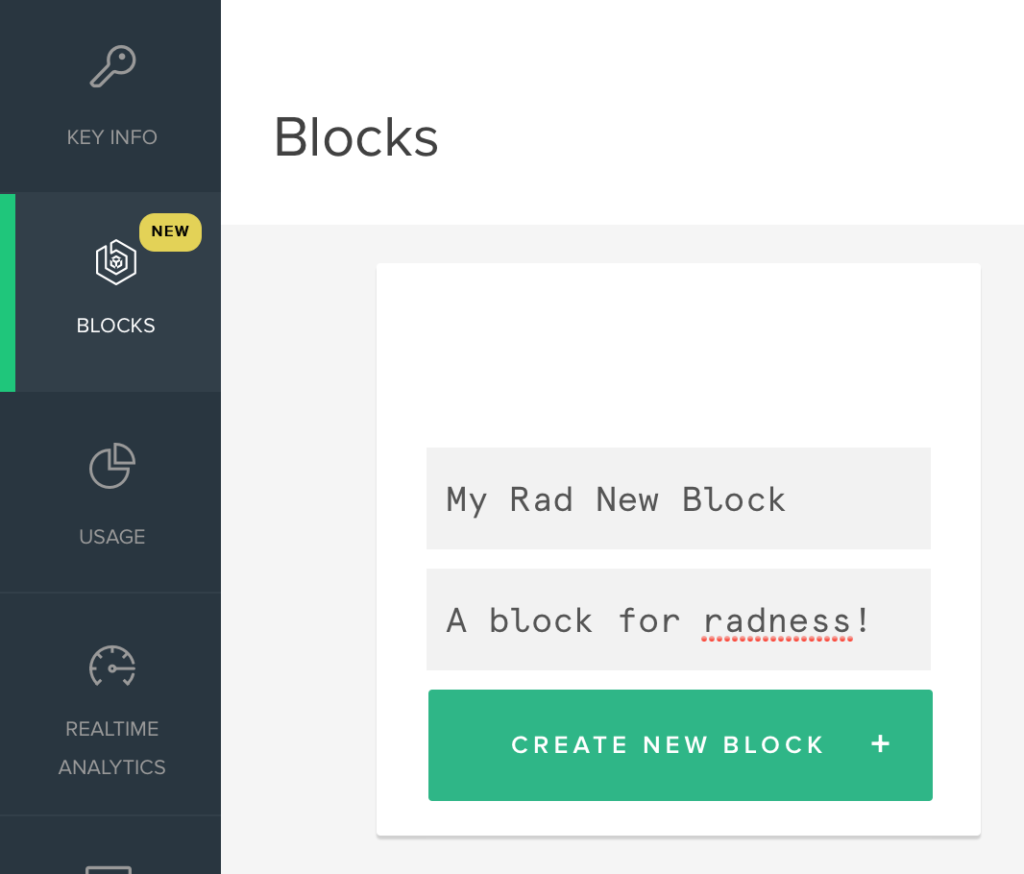Select BLOCKS from the sidebar

click(115, 325)
